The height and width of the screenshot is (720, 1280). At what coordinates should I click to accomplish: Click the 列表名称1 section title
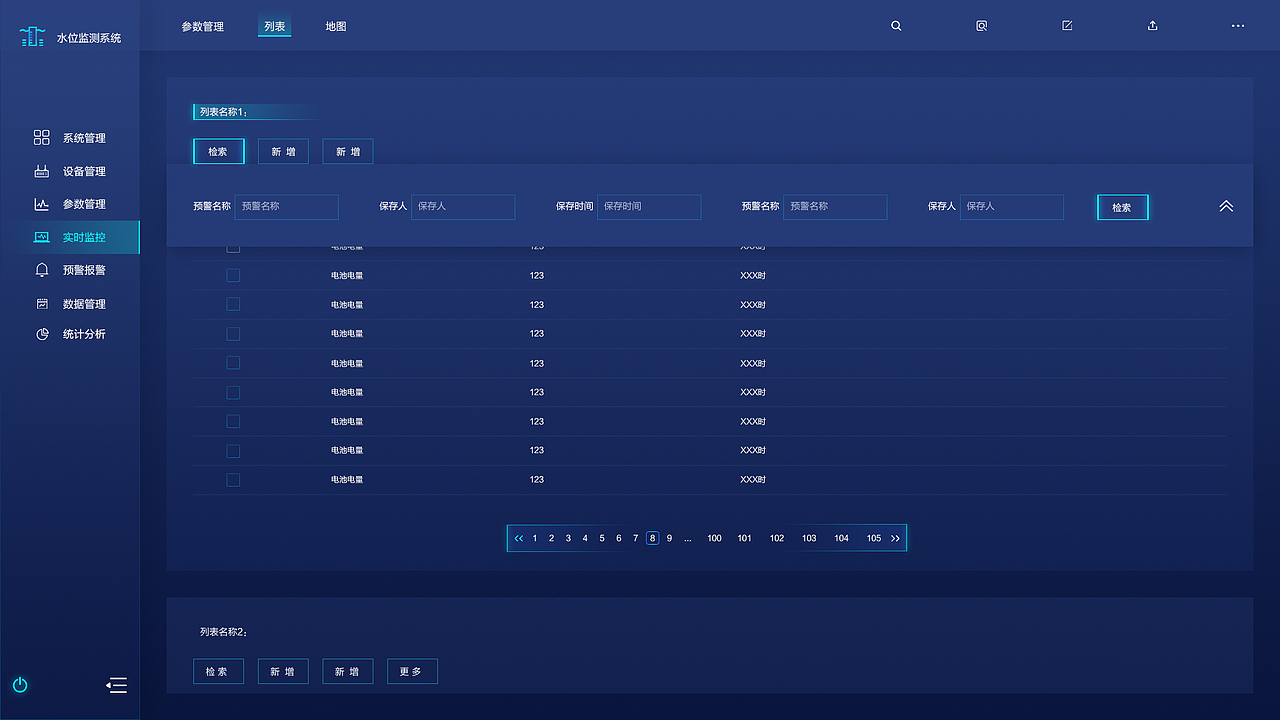pyautogui.click(x=223, y=112)
